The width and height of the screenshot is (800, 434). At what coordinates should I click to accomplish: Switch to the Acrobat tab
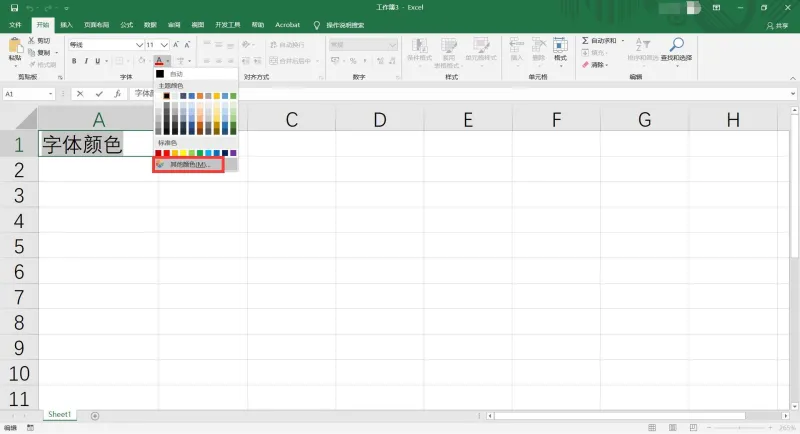coord(287,25)
